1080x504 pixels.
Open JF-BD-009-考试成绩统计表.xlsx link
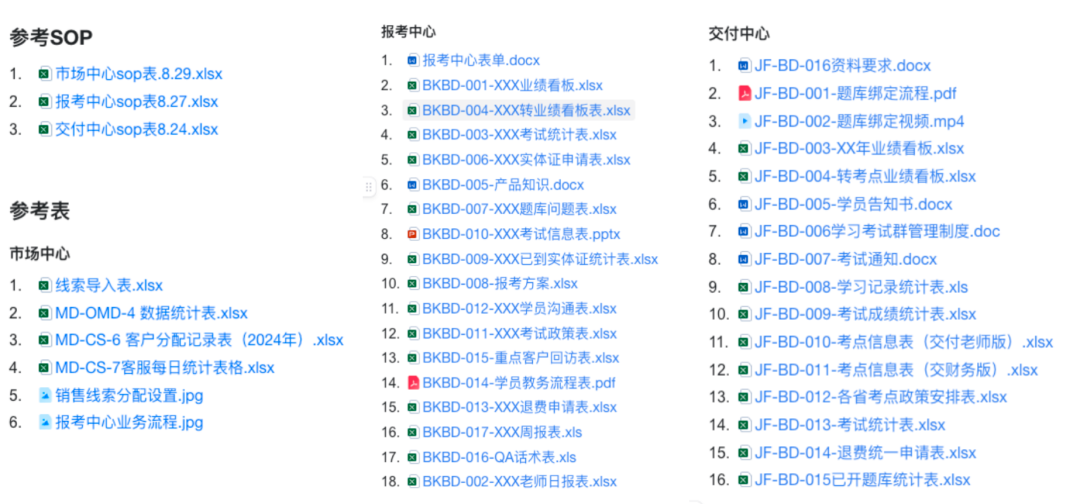(865, 315)
